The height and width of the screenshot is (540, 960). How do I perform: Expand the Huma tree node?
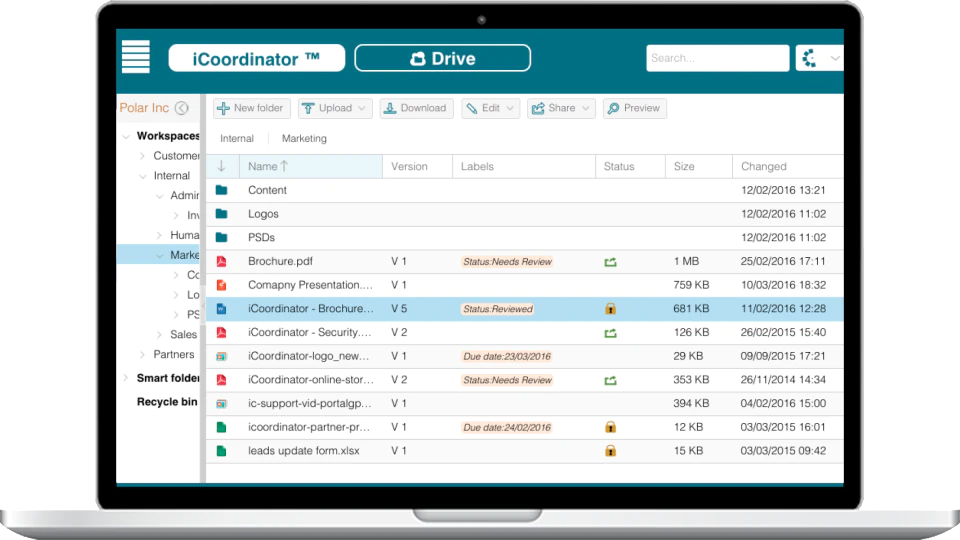tap(159, 235)
